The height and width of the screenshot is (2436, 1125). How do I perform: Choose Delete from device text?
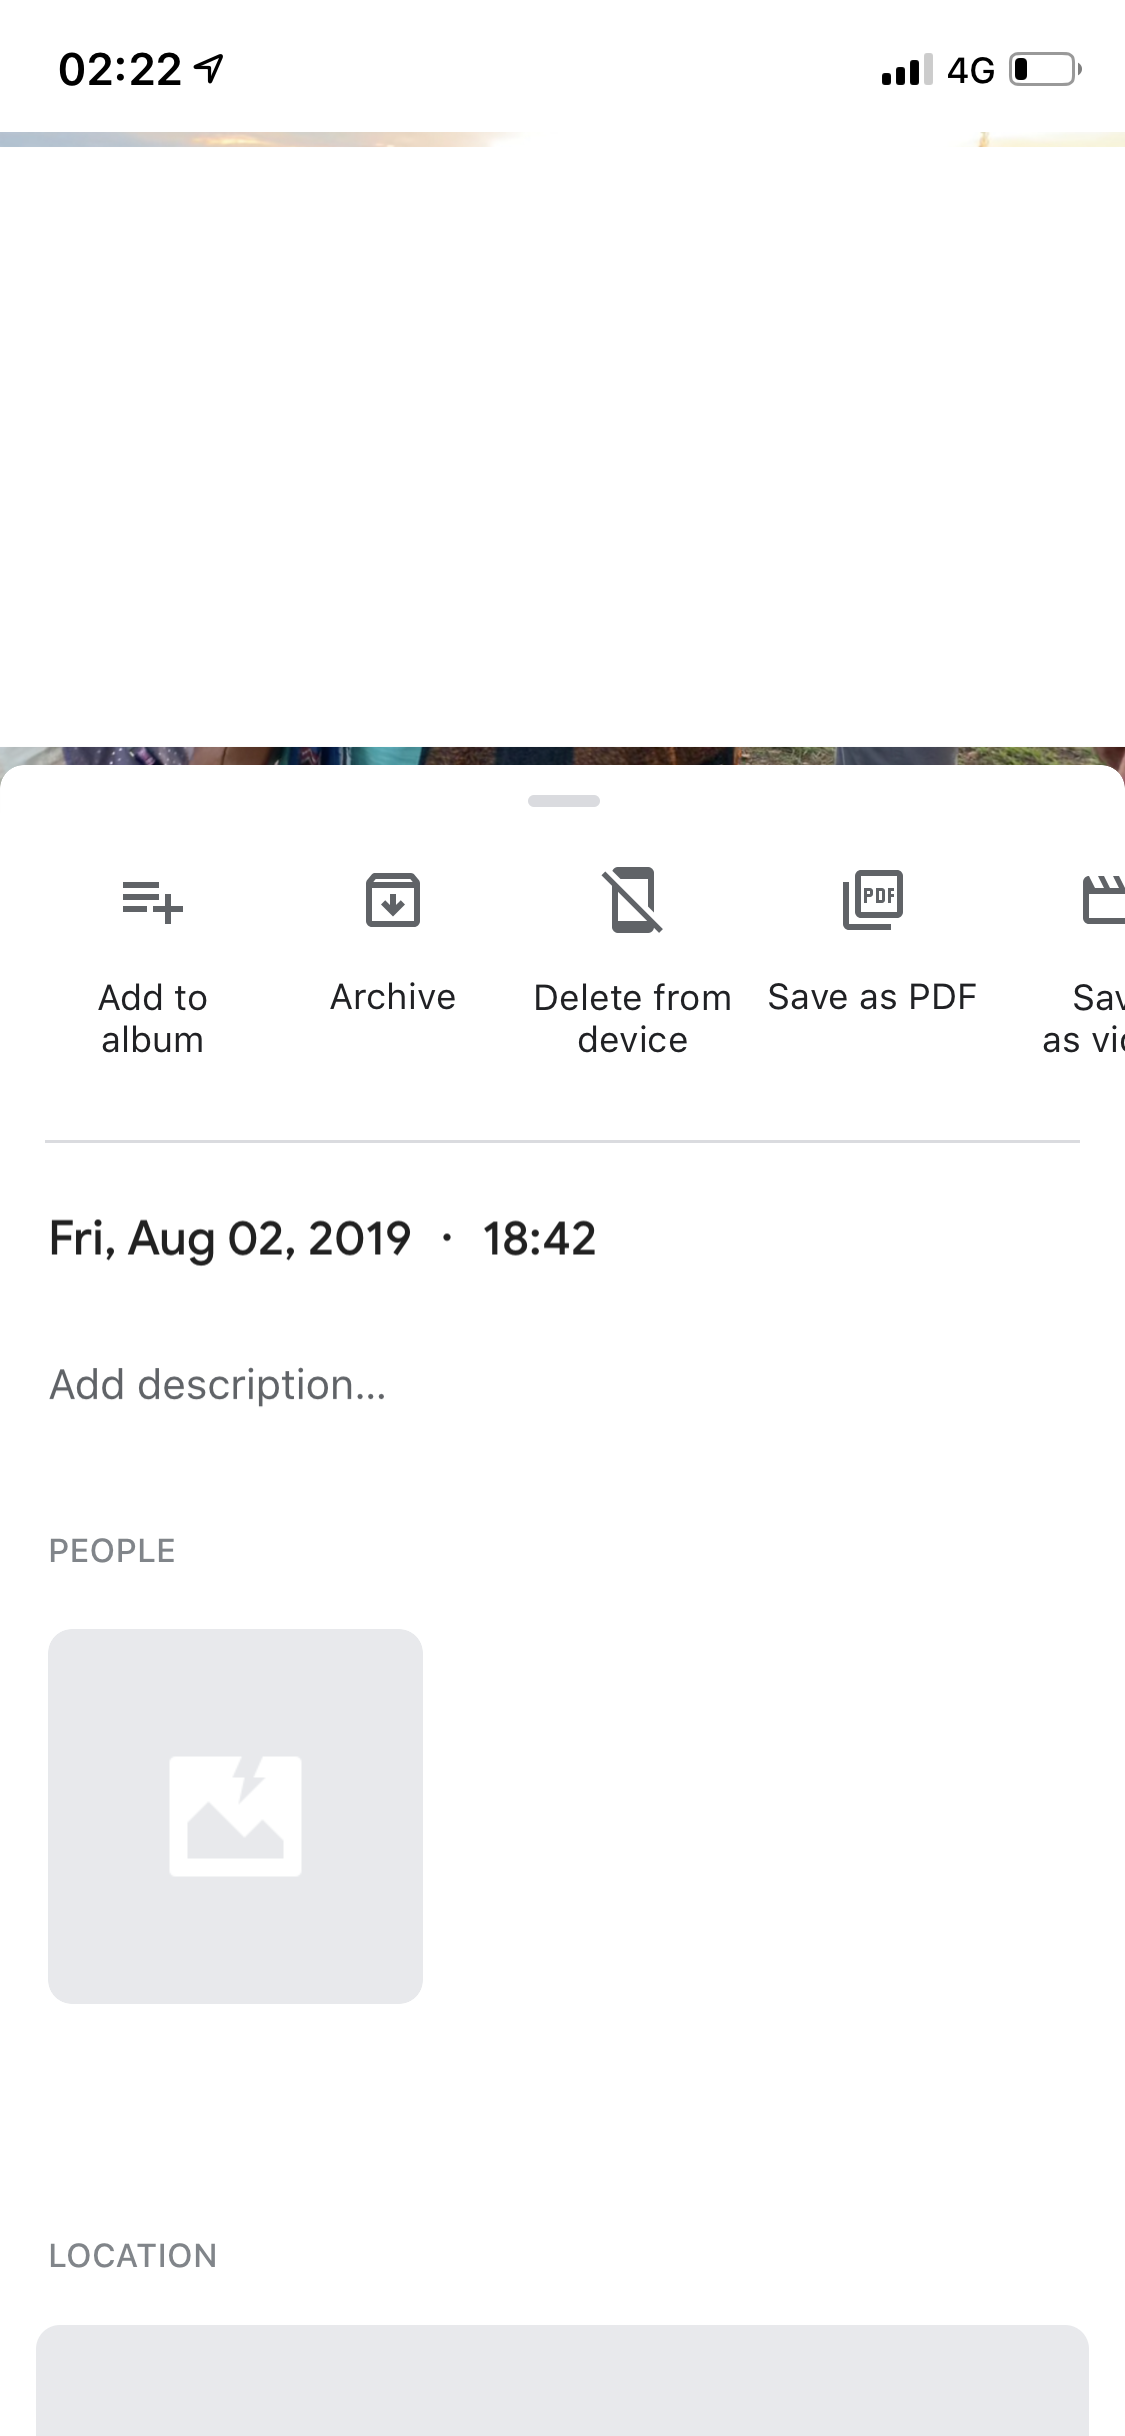point(633,1019)
